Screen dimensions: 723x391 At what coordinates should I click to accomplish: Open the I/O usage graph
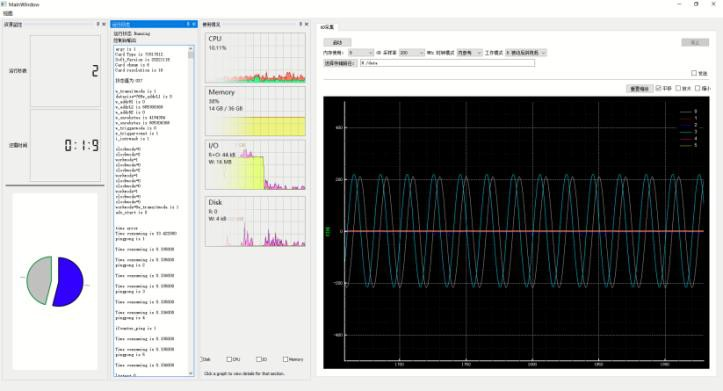[255, 165]
